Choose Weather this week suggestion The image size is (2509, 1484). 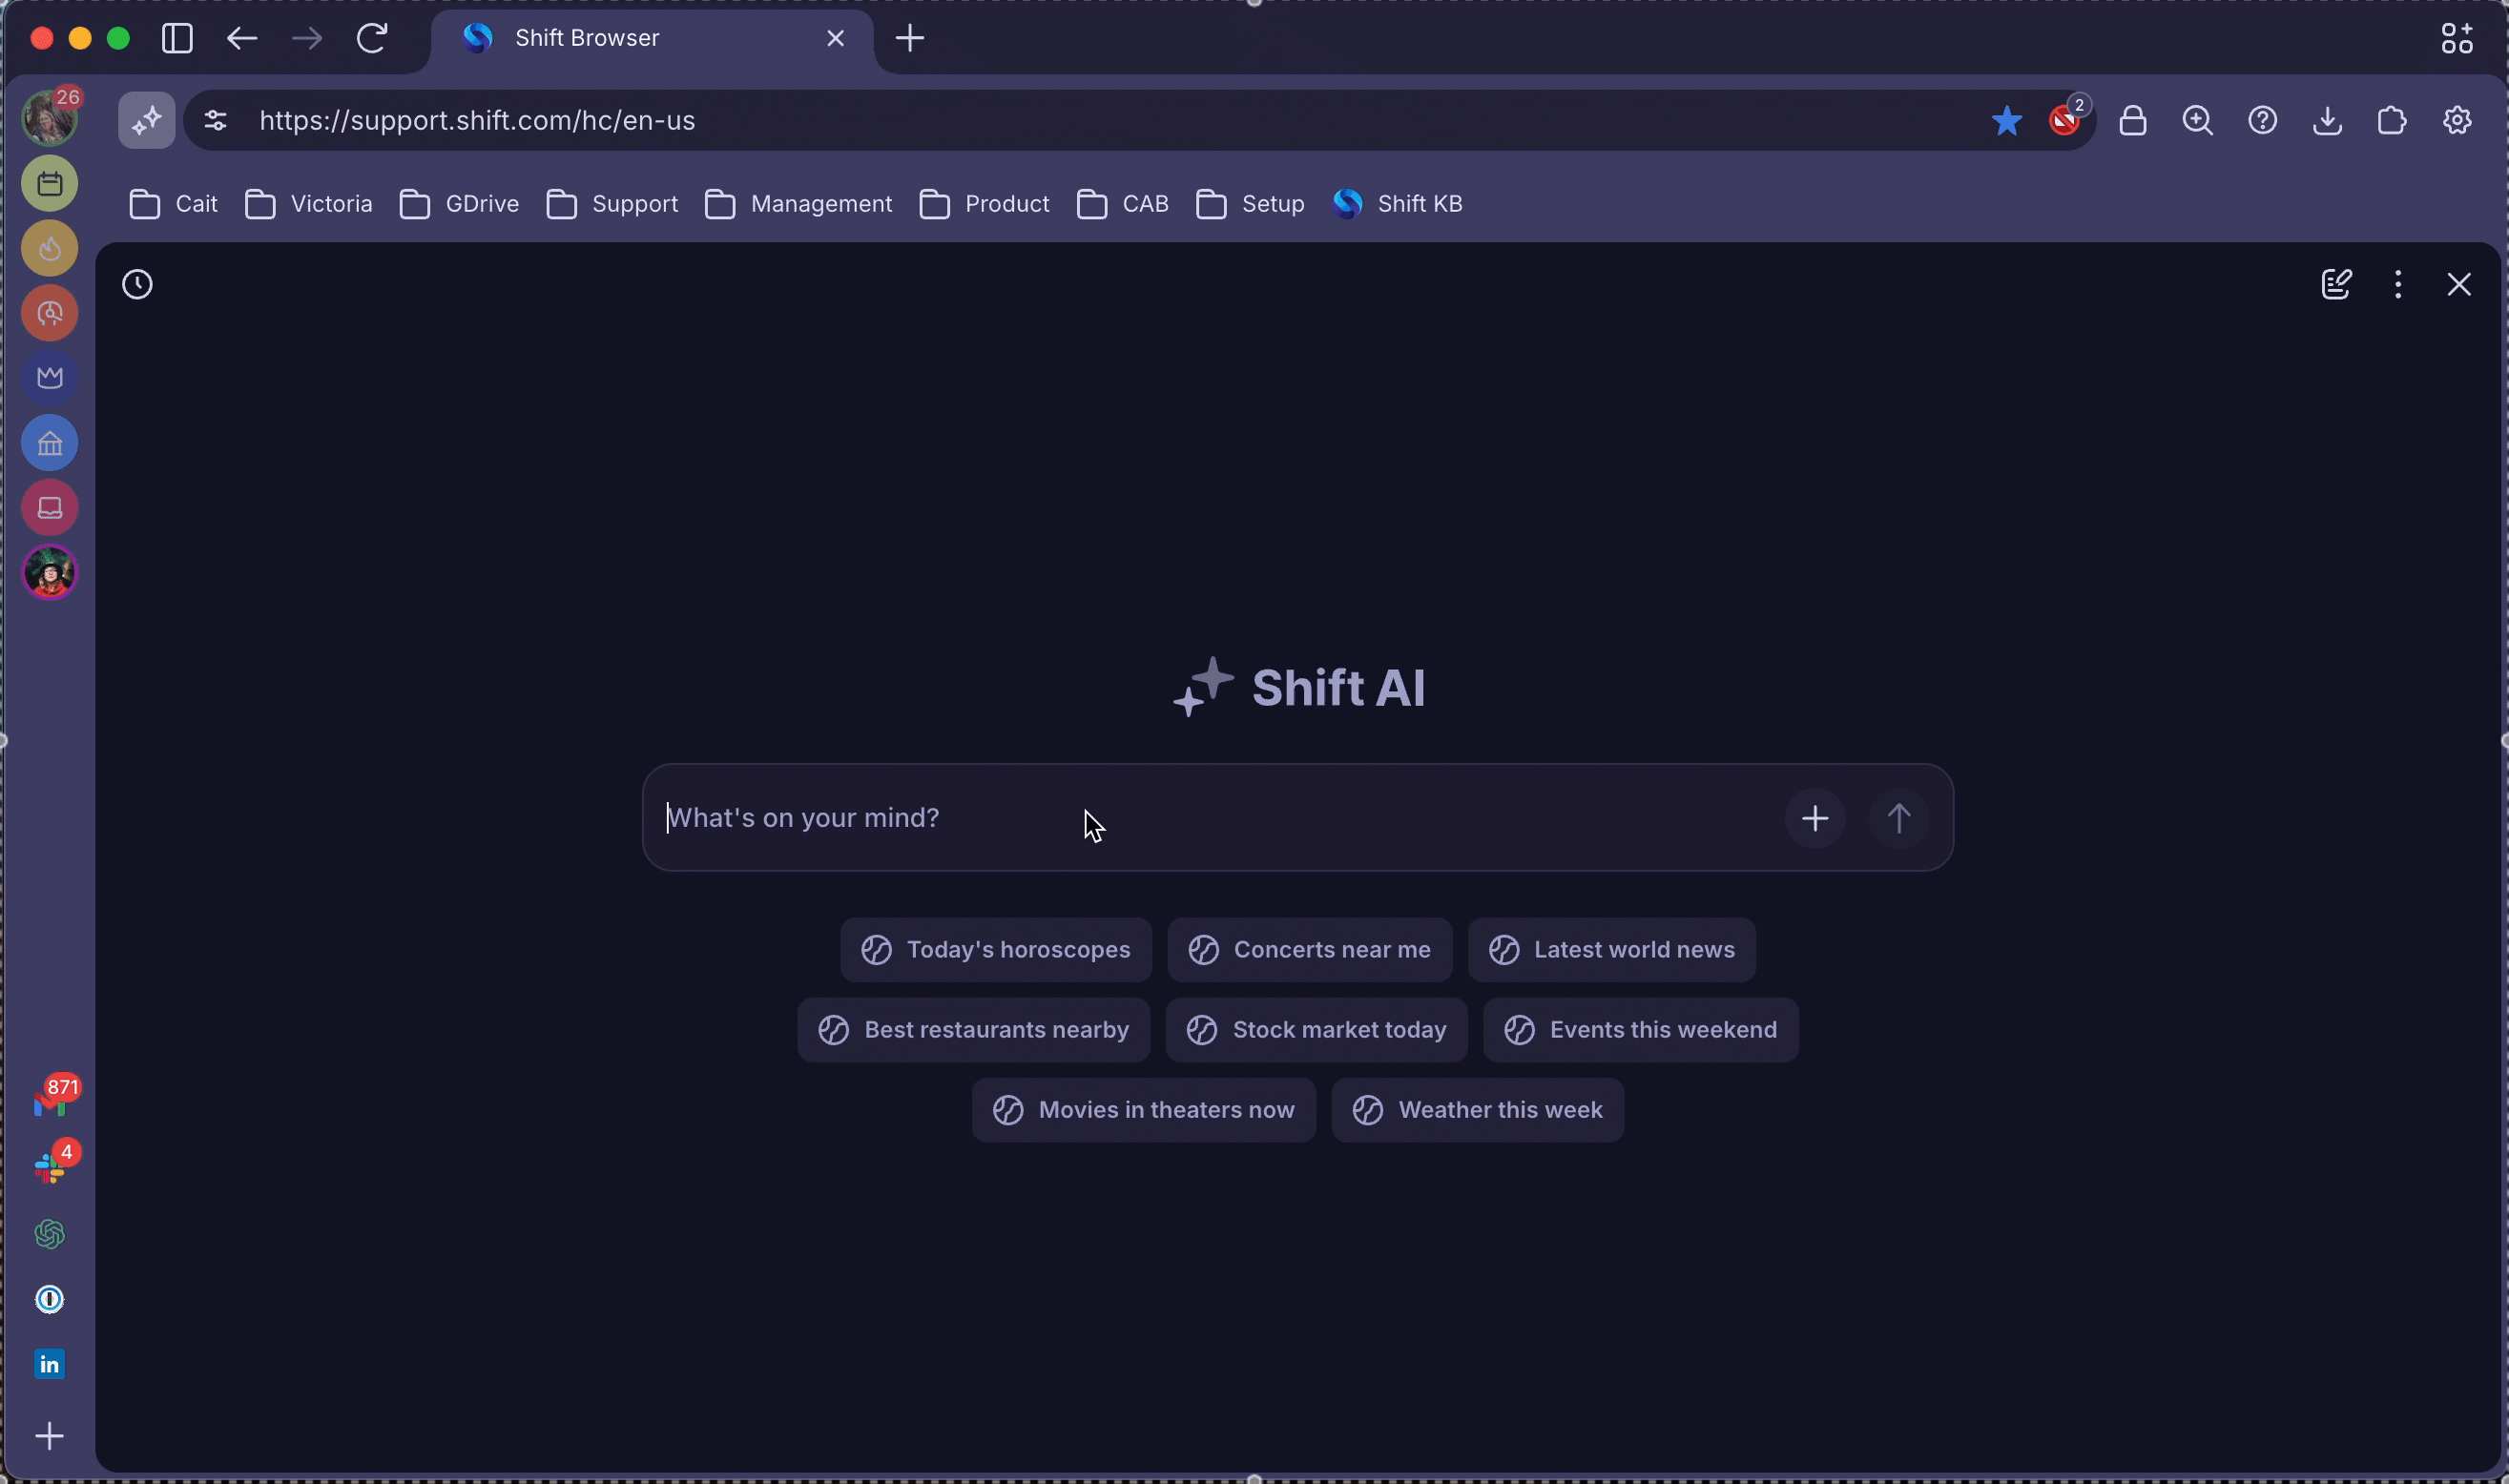(1478, 1110)
